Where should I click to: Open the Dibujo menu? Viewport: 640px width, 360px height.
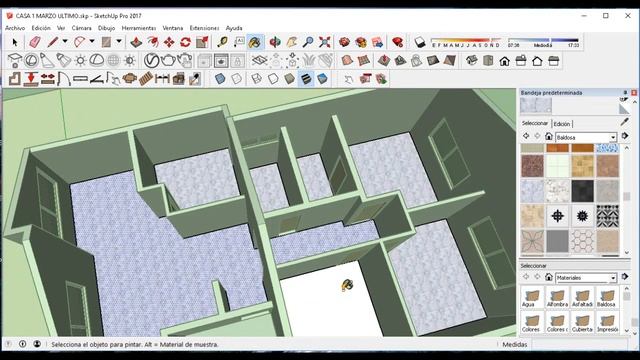pos(107,28)
